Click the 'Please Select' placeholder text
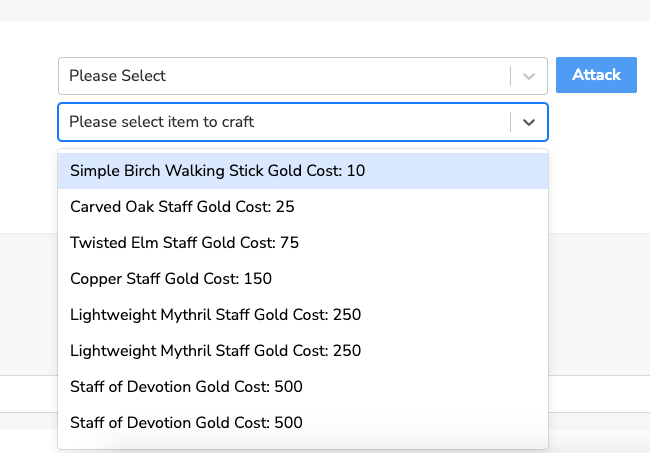This screenshot has height=453, width=650. [117, 76]
